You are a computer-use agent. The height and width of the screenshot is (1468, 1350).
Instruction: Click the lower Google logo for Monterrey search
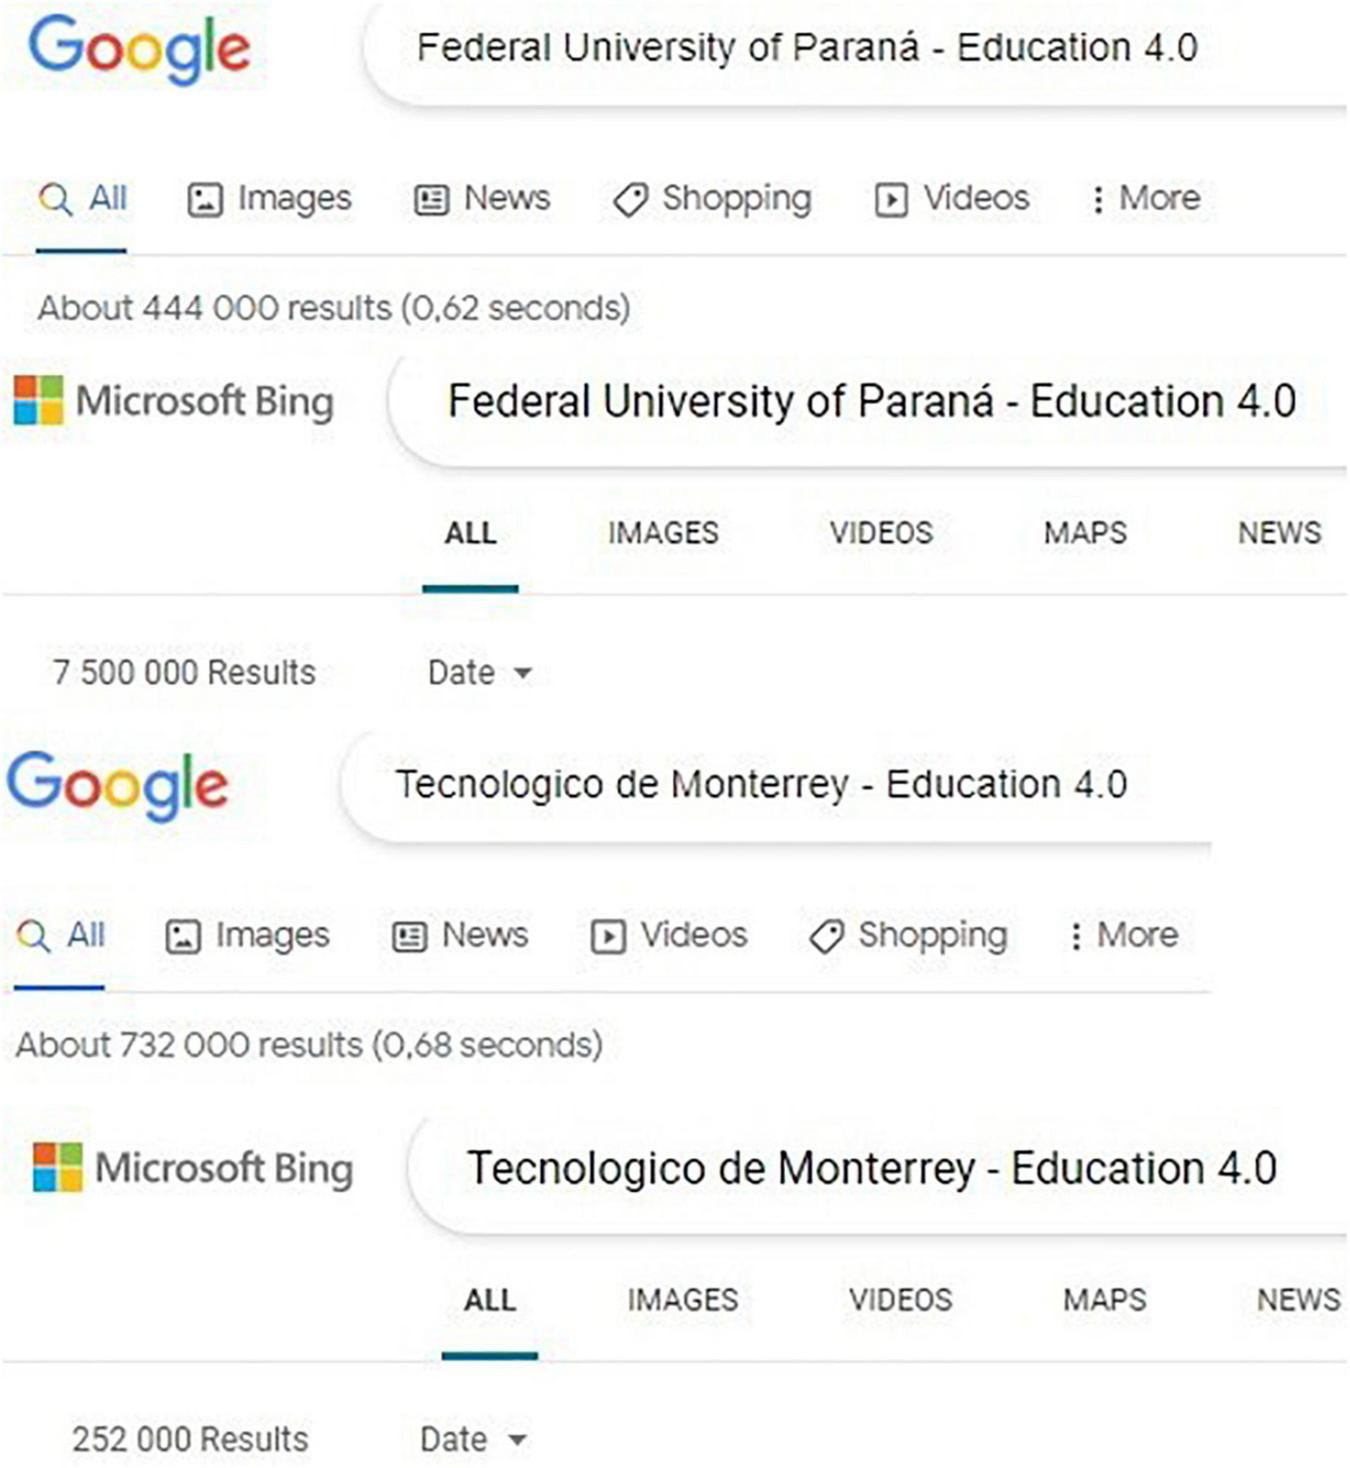[118, 786]
